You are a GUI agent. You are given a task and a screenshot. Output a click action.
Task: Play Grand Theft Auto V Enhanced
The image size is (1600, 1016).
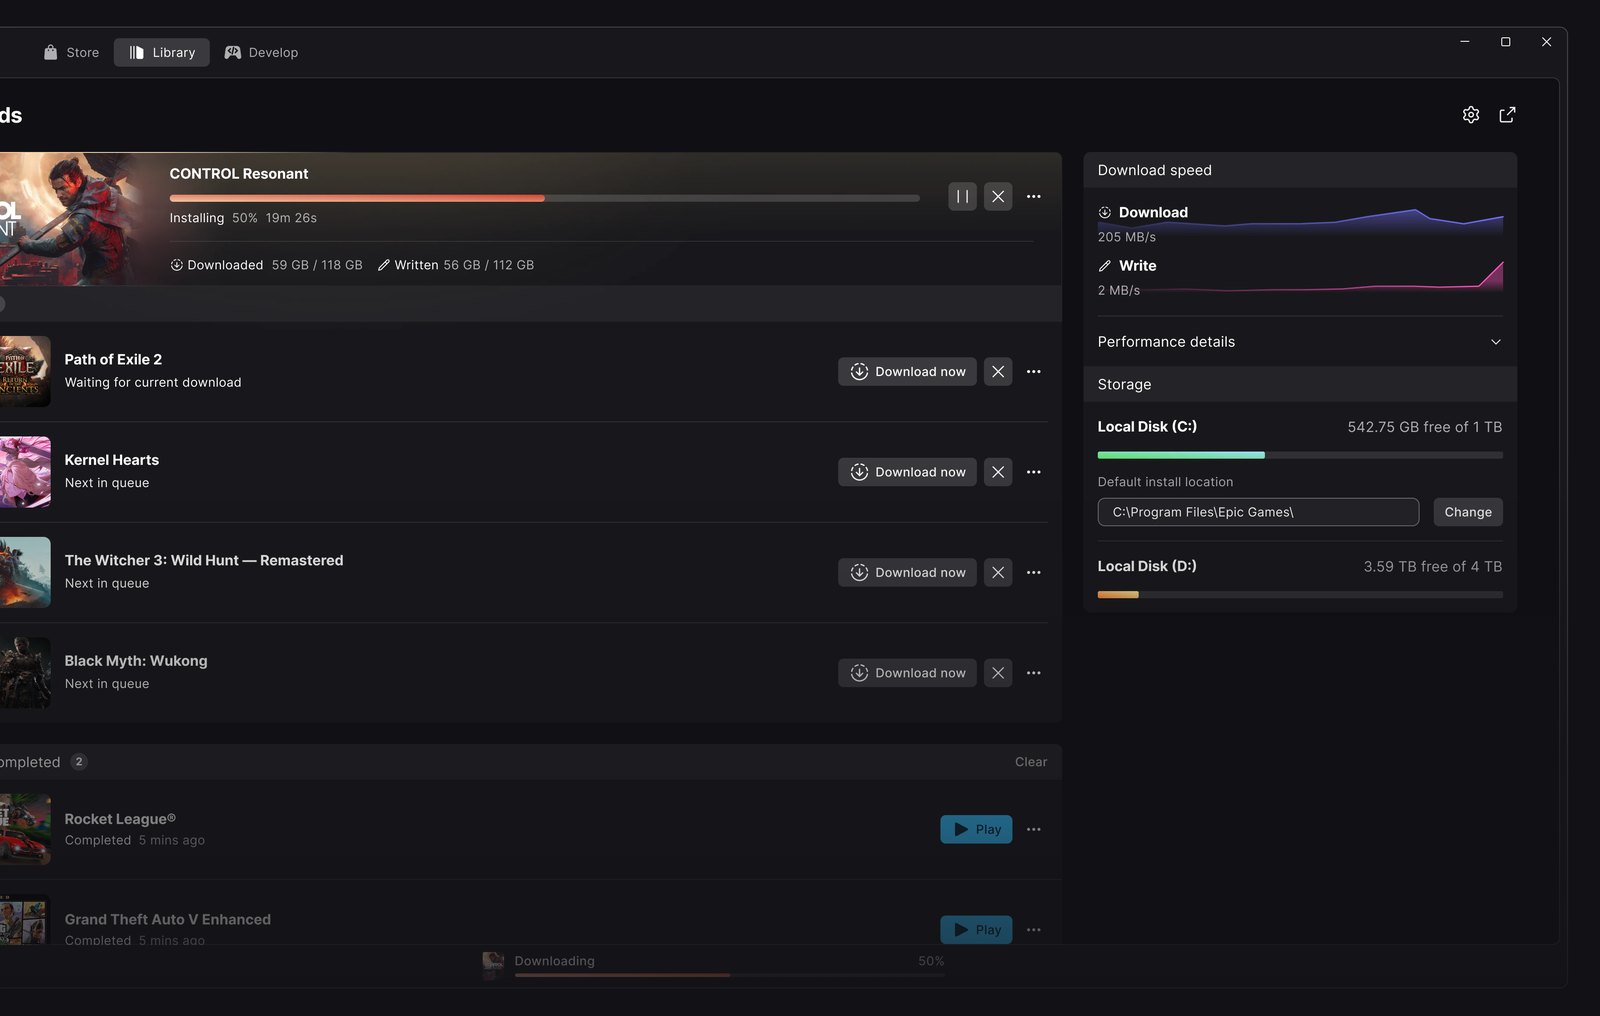pyautogui.click(x=976, y=929)
